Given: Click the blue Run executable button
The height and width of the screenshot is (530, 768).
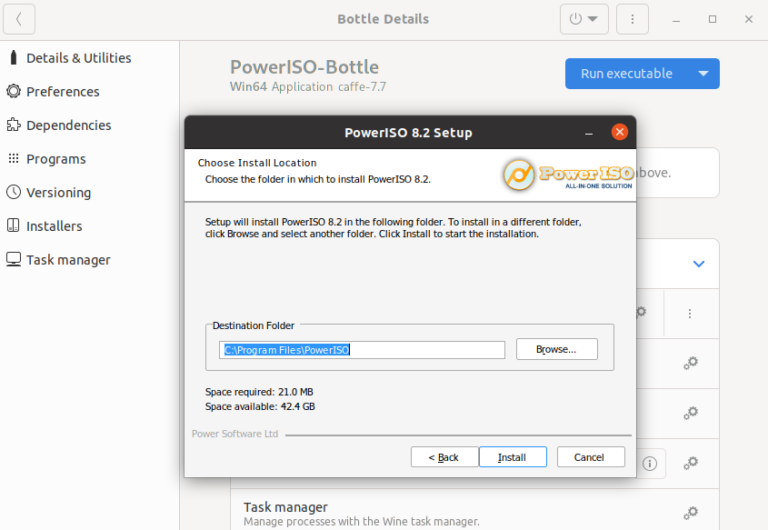Looking at the screenshot, I should 627,73.
